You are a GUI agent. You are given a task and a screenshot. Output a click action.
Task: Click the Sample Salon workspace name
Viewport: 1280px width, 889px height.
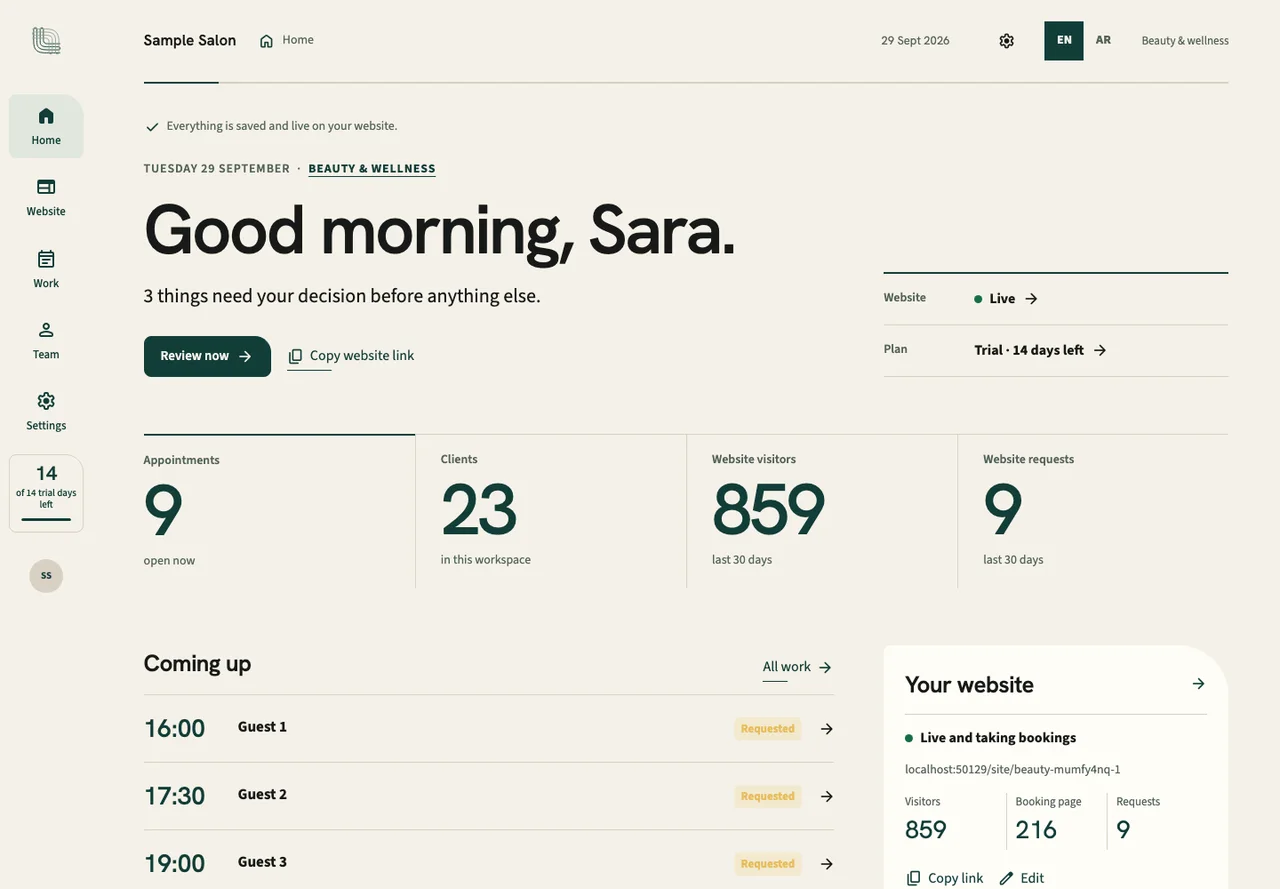coord(190,41)
